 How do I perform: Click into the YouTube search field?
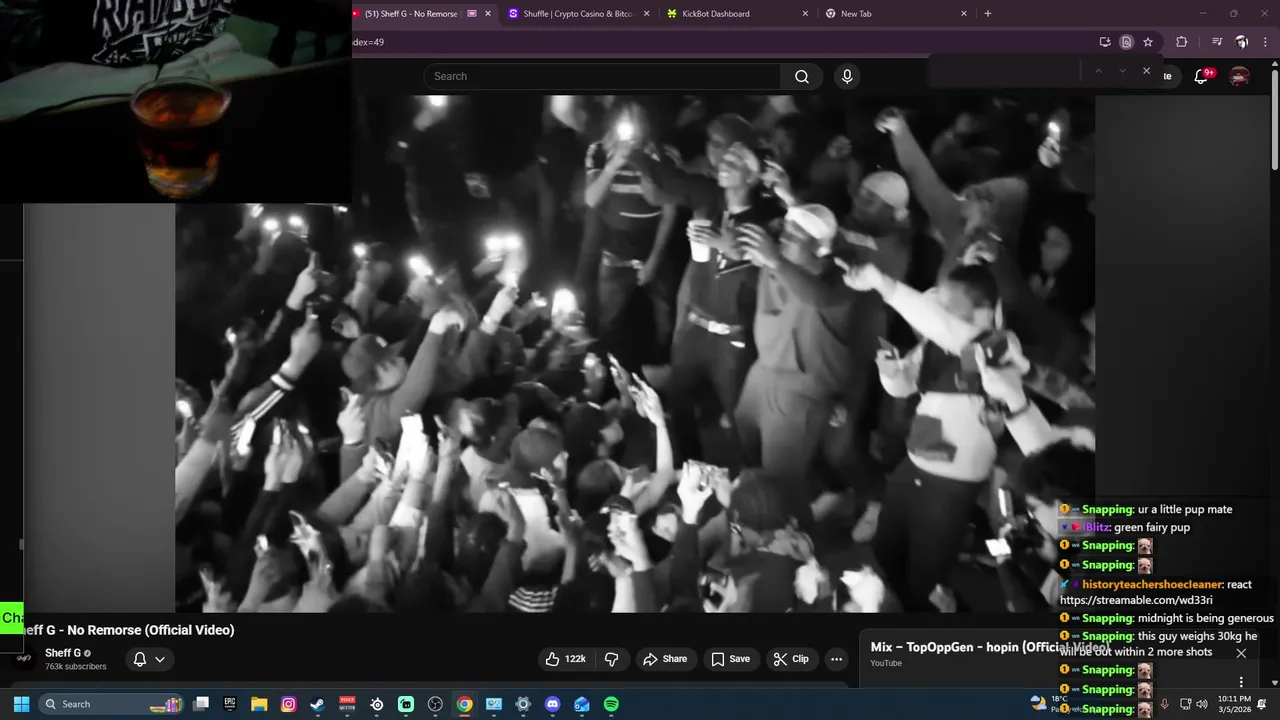(x=602, y=76)
